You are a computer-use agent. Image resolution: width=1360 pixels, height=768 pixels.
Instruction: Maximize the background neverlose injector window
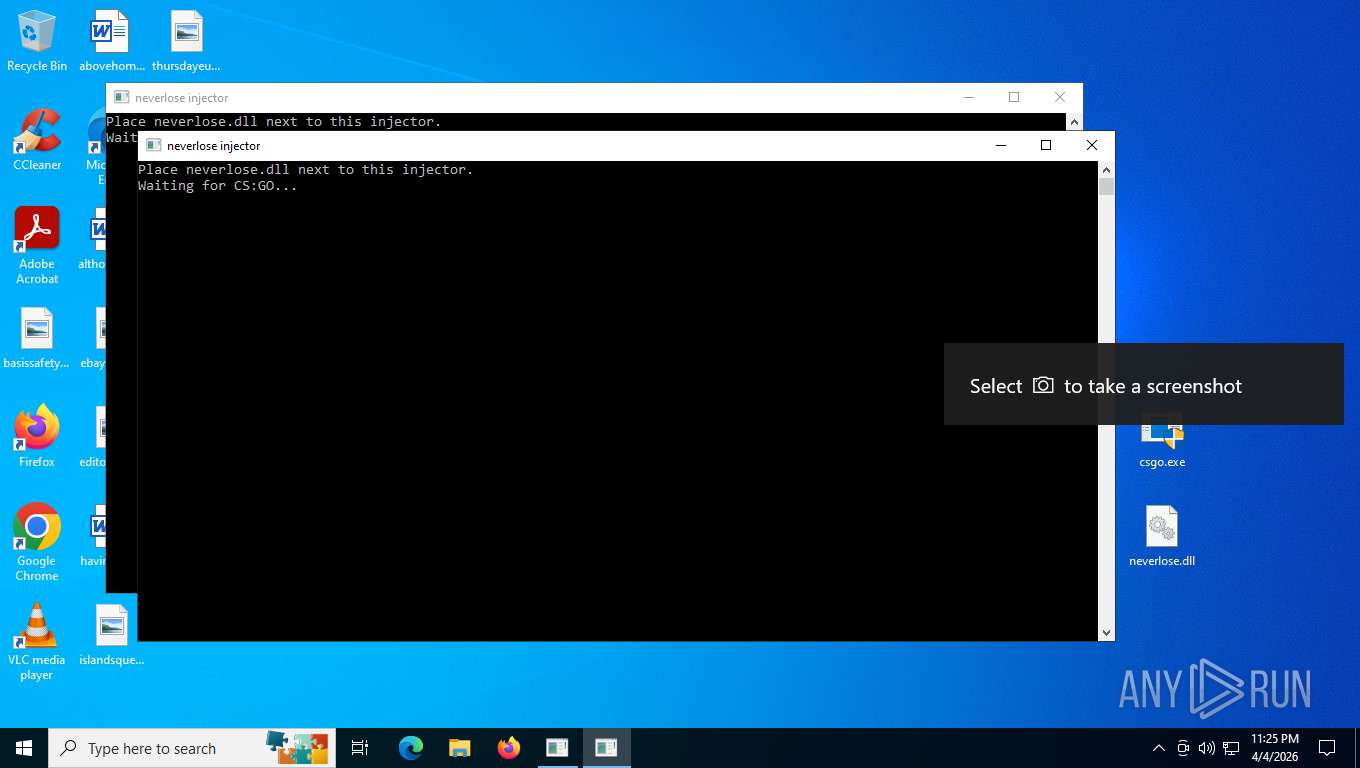(1014, 97)
